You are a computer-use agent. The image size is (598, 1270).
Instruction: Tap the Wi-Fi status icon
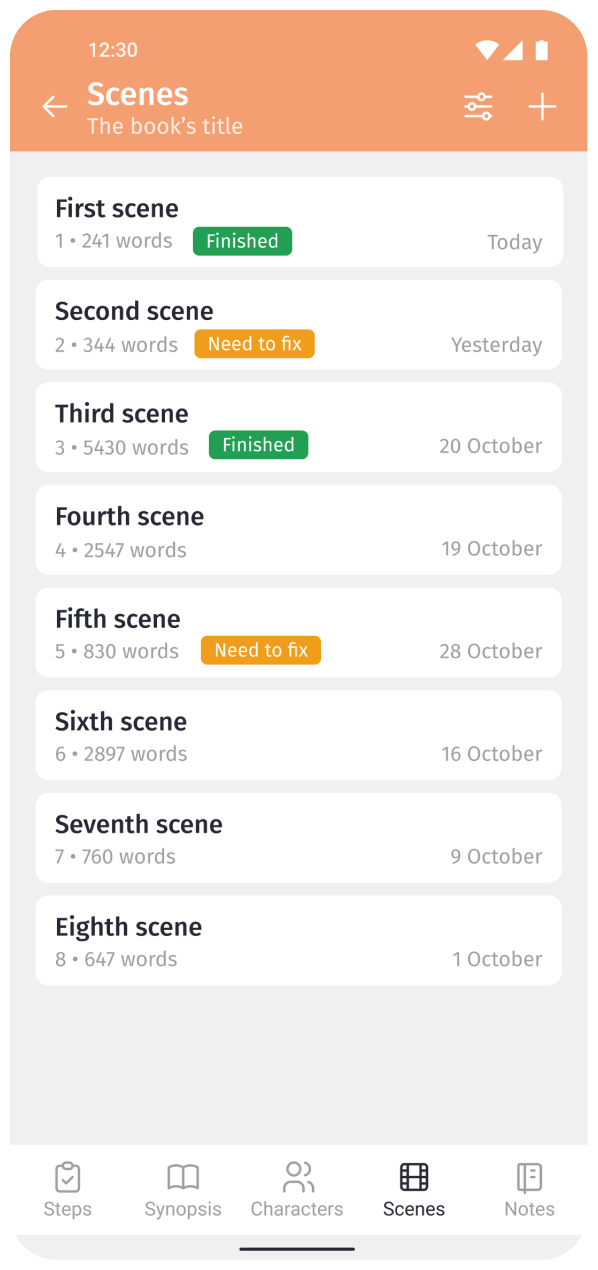487,50
